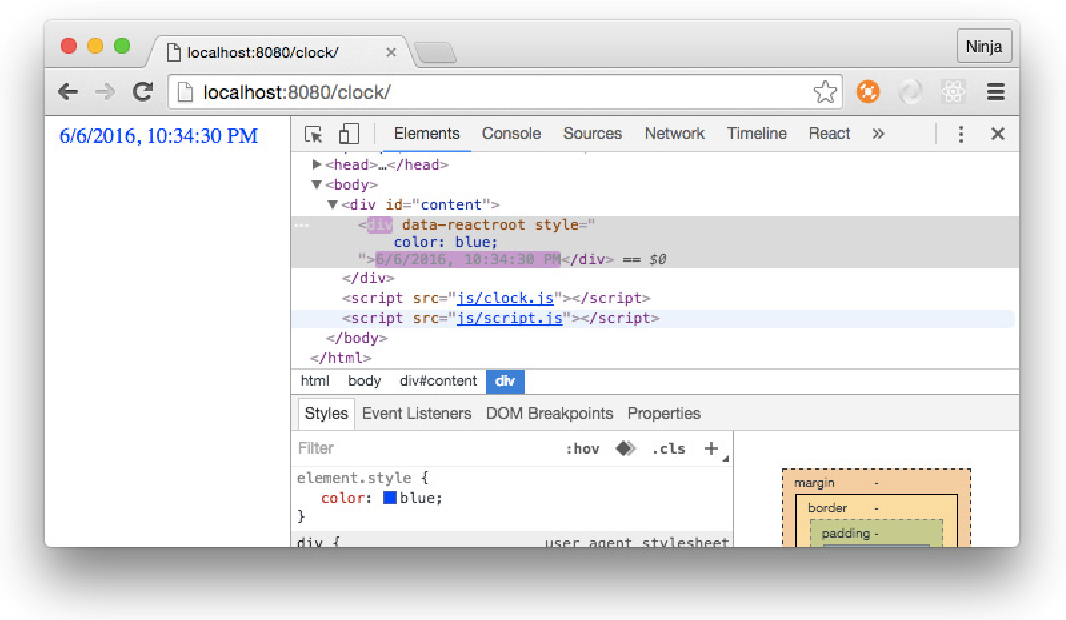Toggle element state with :hov
Screen dimensions: 1066x620
[x=582, y=448]
